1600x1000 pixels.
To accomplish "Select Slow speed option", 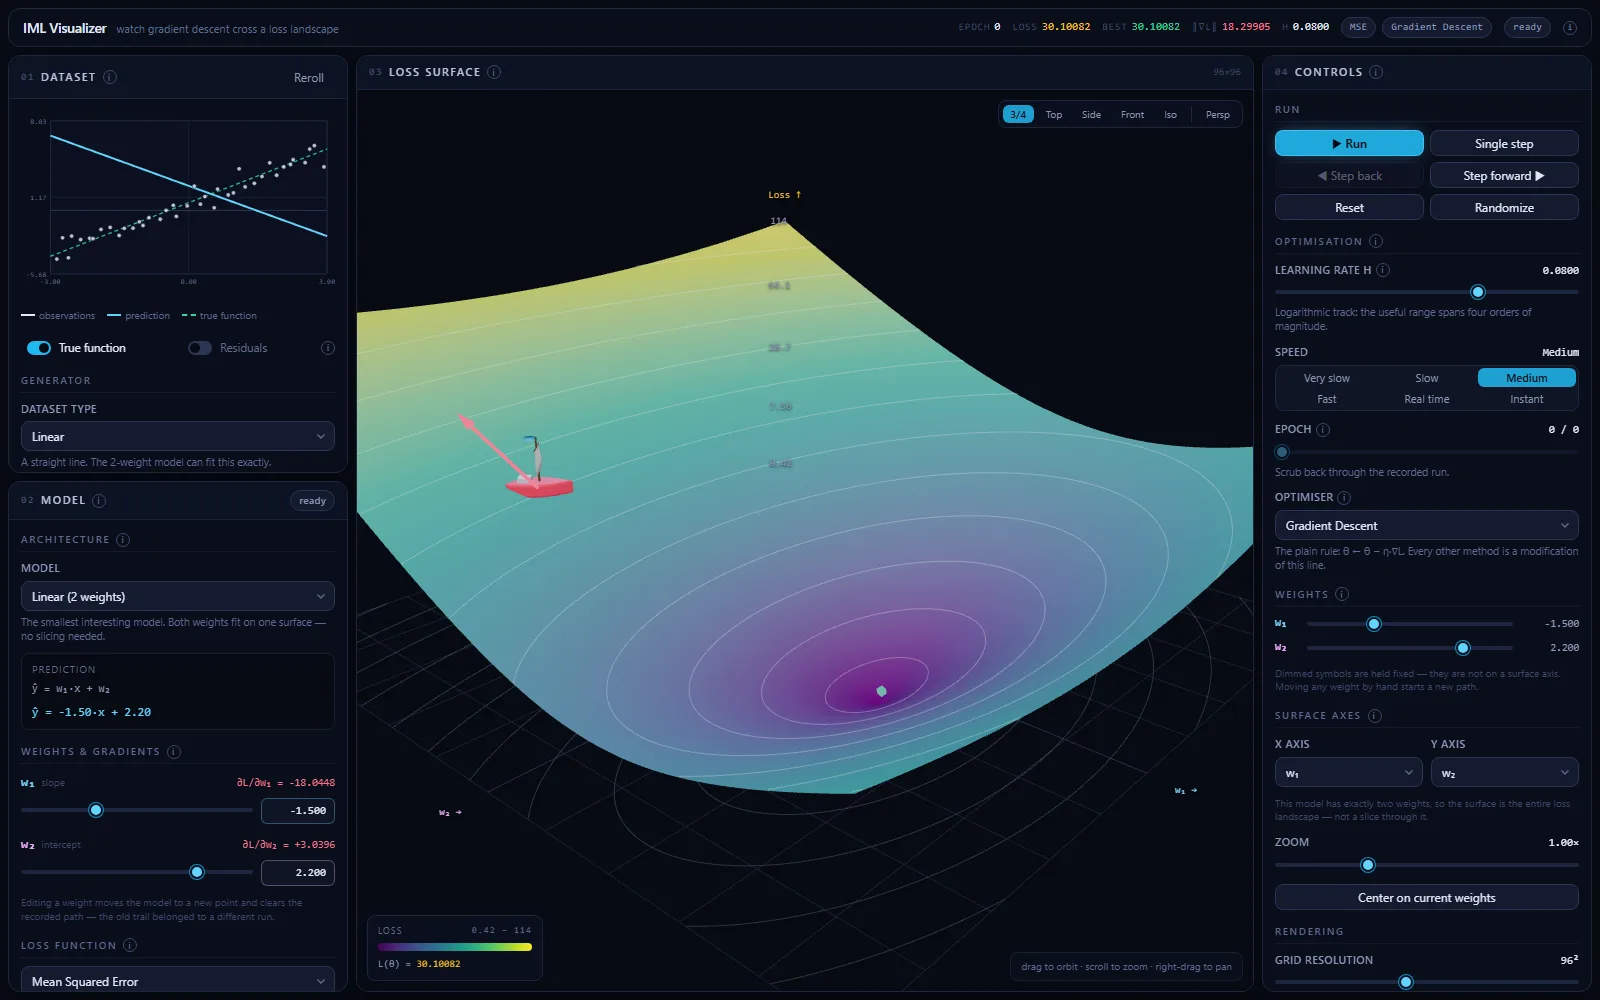I will point(1427,378).
